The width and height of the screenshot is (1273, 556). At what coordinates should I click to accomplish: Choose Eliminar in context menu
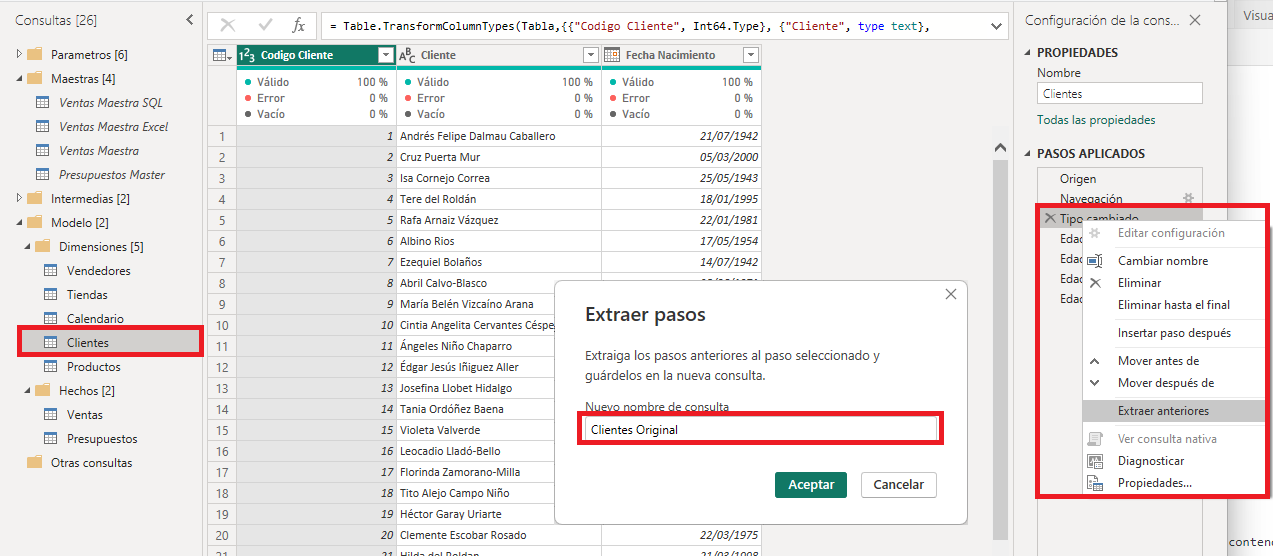(x=1139, y=283)
